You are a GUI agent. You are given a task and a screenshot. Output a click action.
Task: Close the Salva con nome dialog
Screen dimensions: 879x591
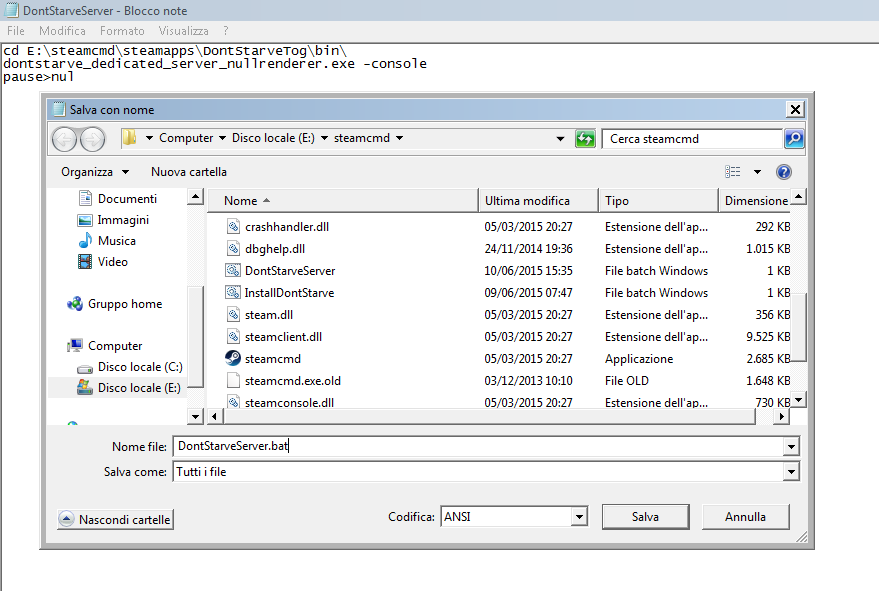point(795,109)
